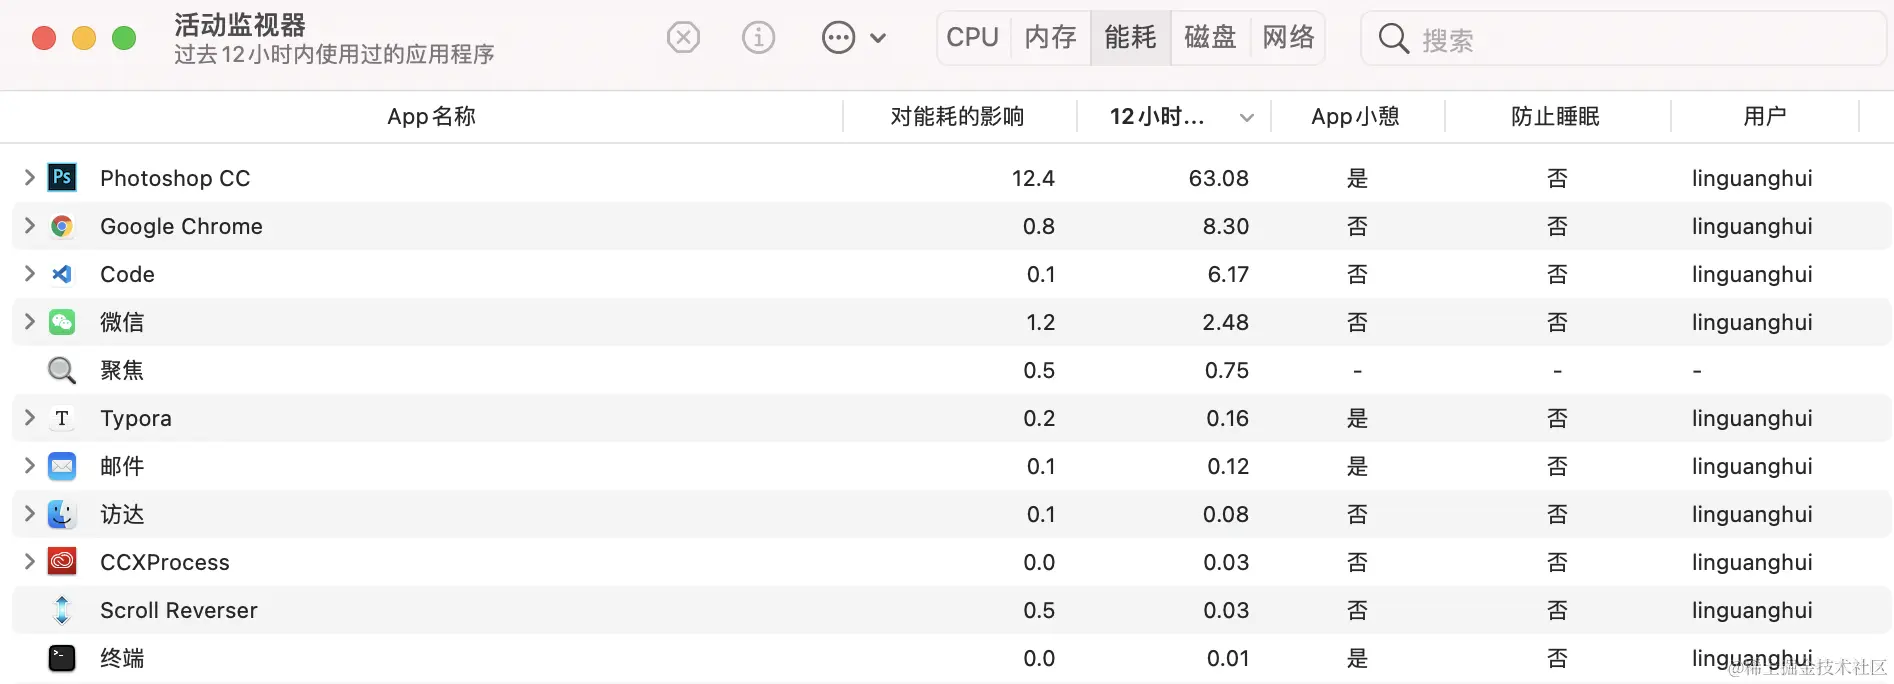
Task: Open the process info (i) icon
Action: 758,38
